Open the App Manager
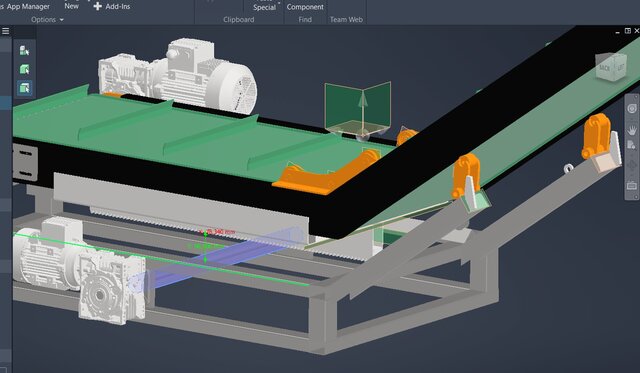This screenshot has width=640, height=373. pyautogui.click(x=28, y=7)
